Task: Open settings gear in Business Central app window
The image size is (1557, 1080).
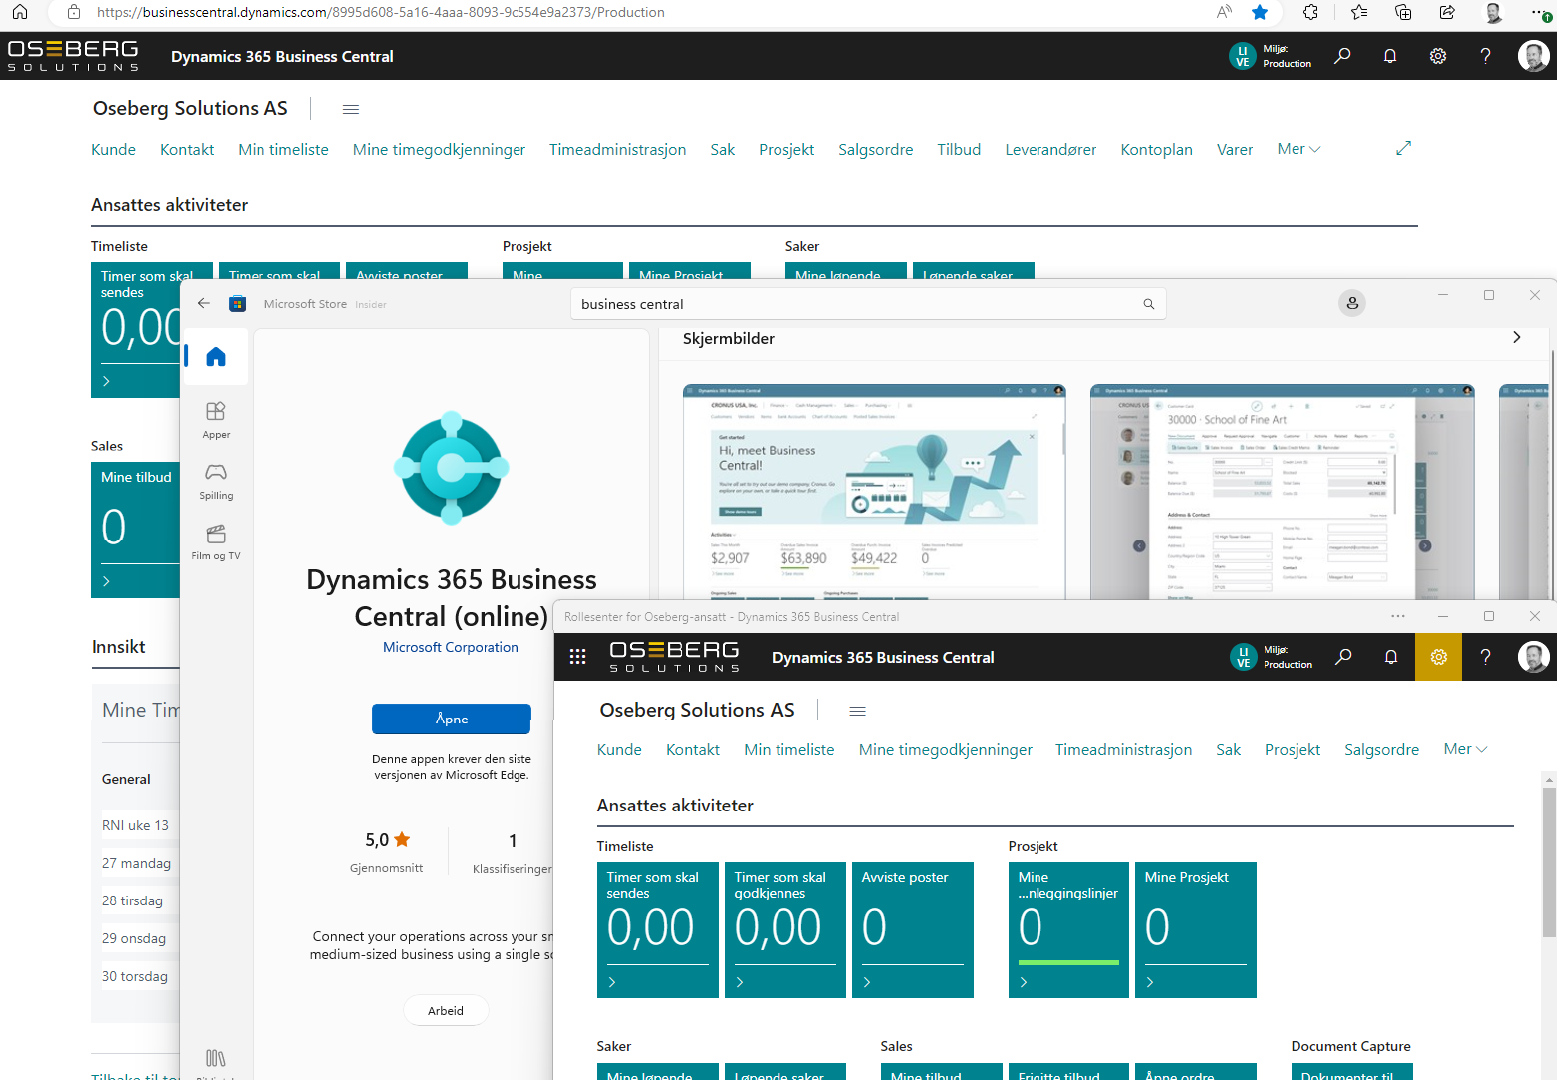Action: pos(1438,657)
